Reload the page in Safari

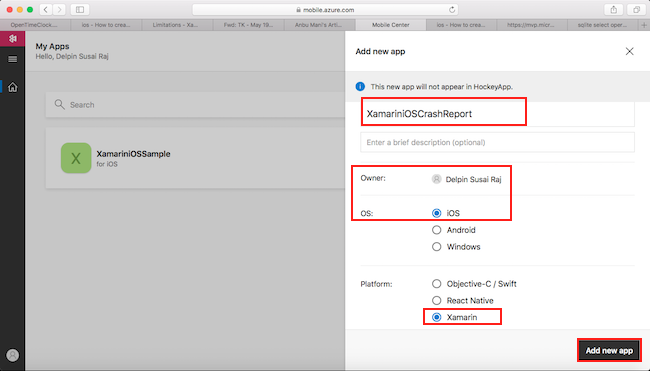pyautogui.click(x=452, y=10)
